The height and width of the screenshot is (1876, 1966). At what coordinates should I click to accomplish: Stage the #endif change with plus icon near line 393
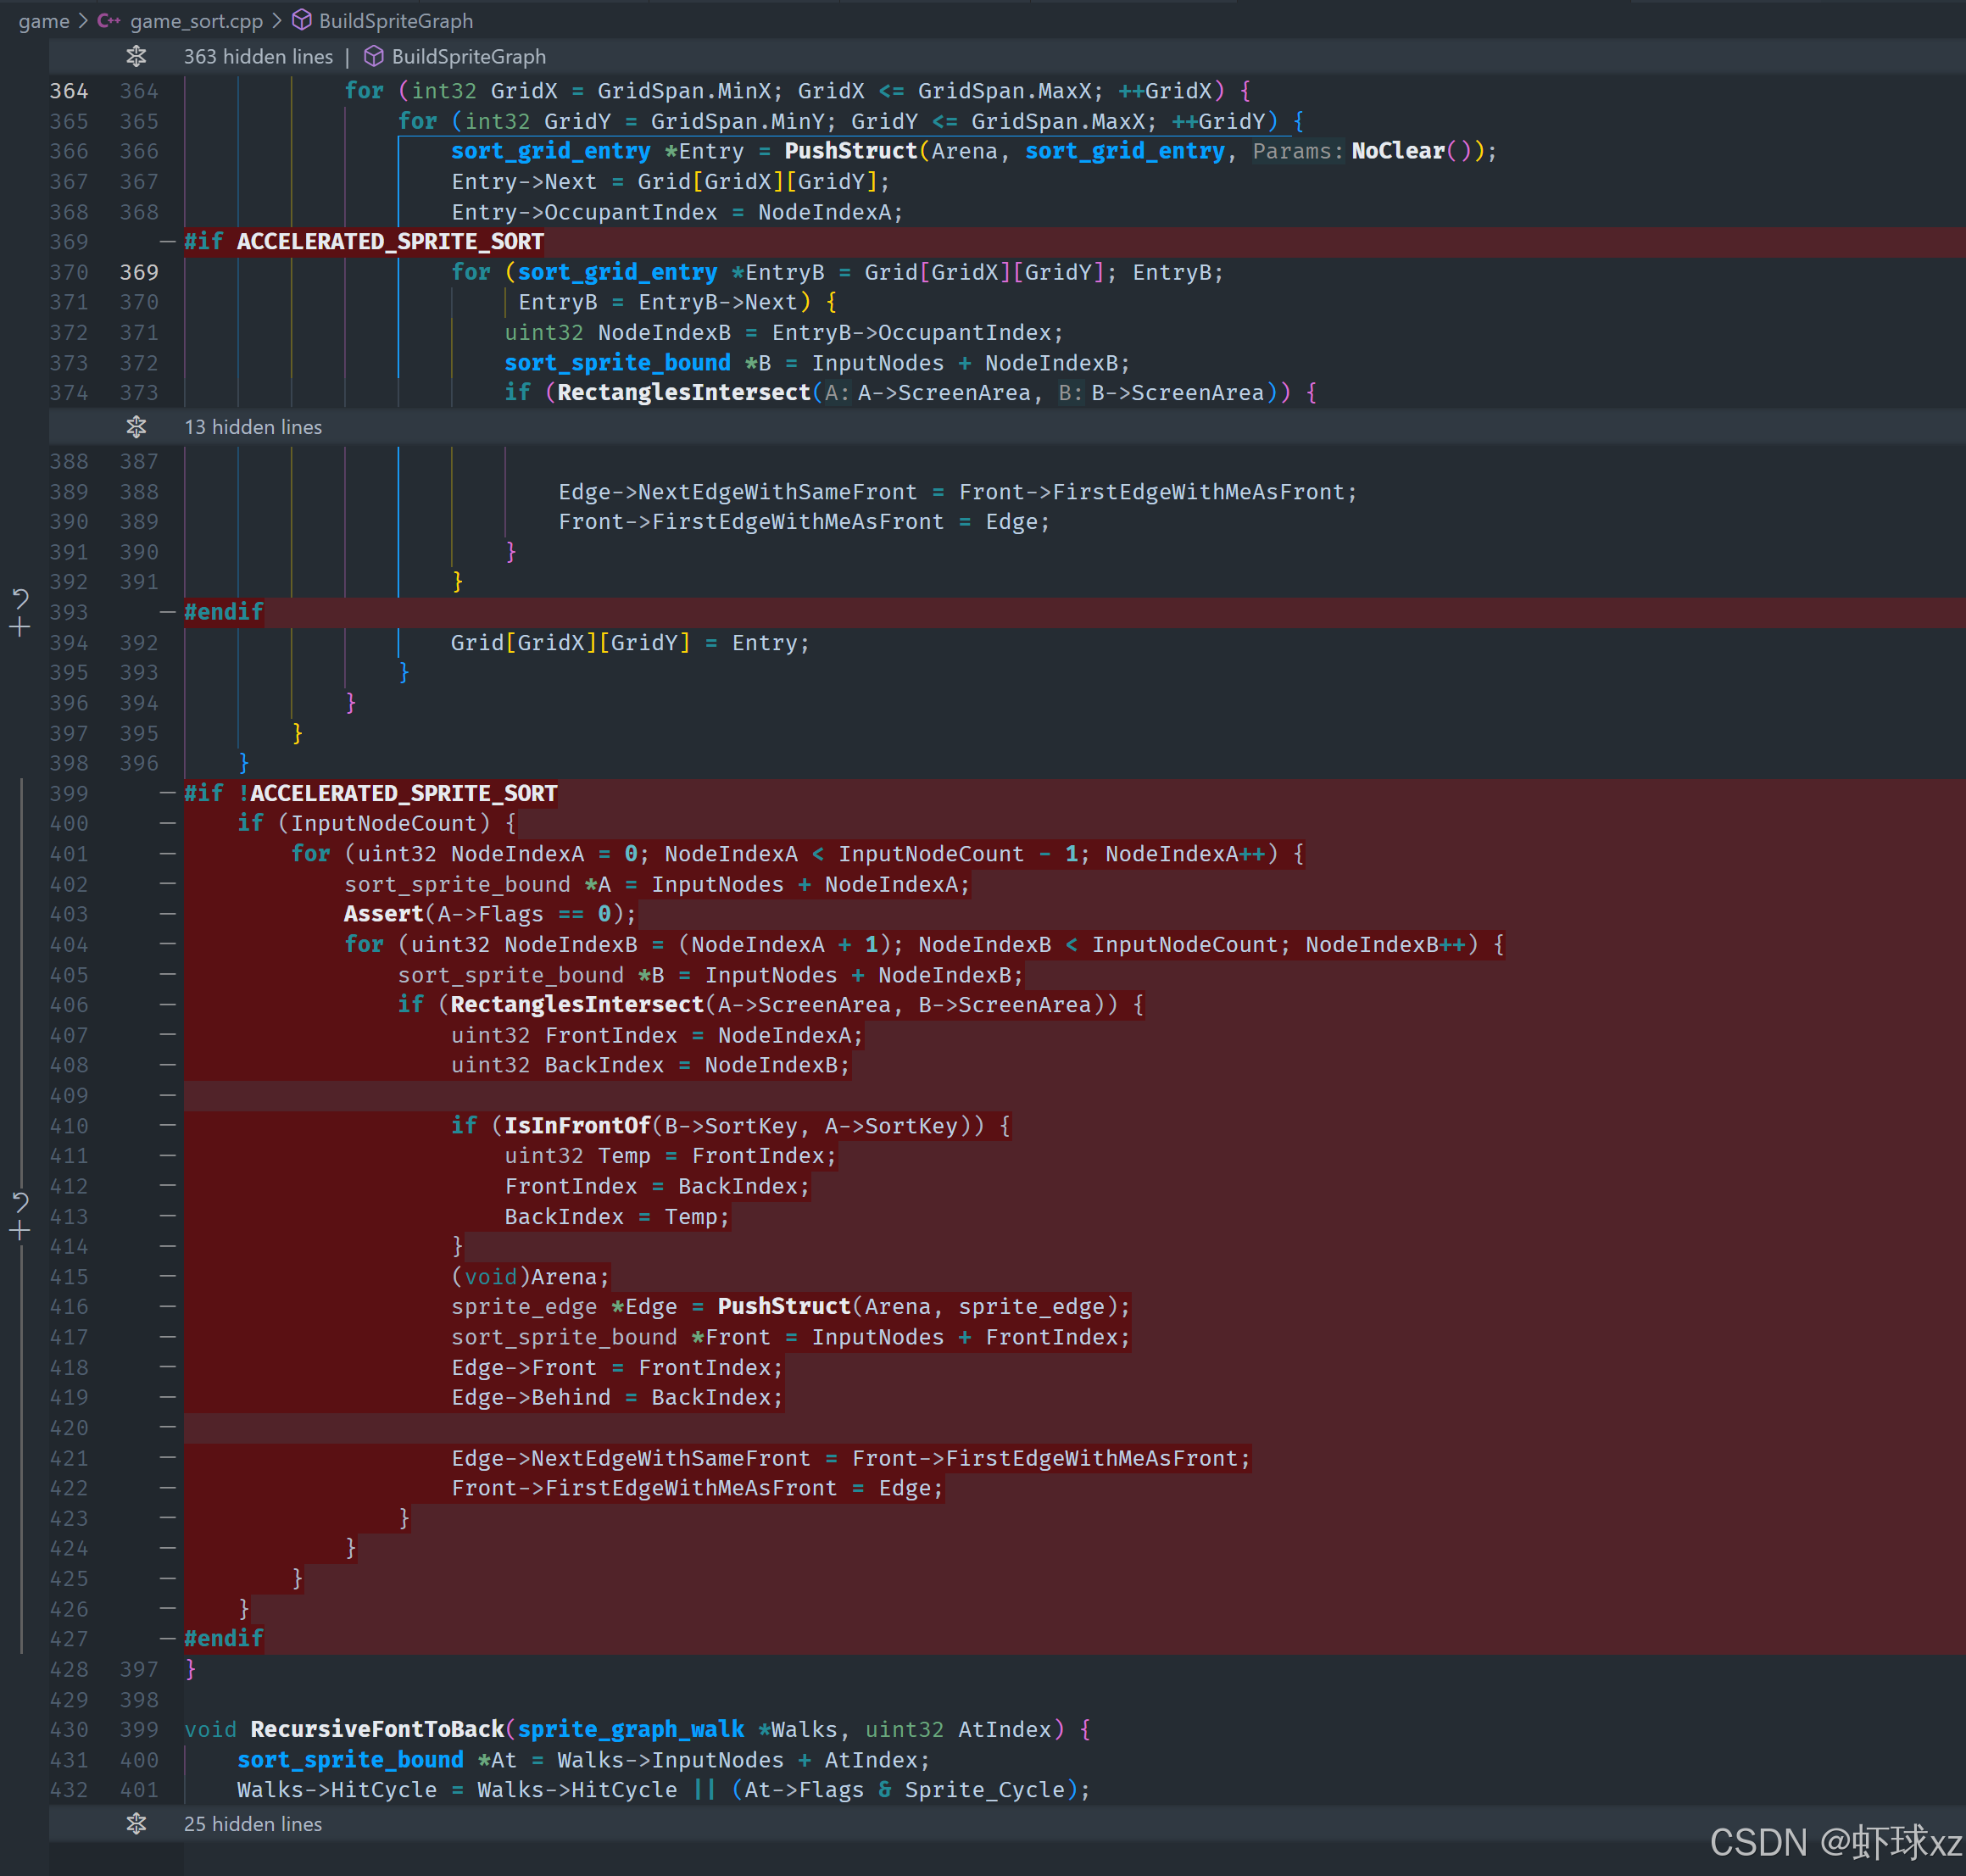pyautogui.click(x=20, y=628)
